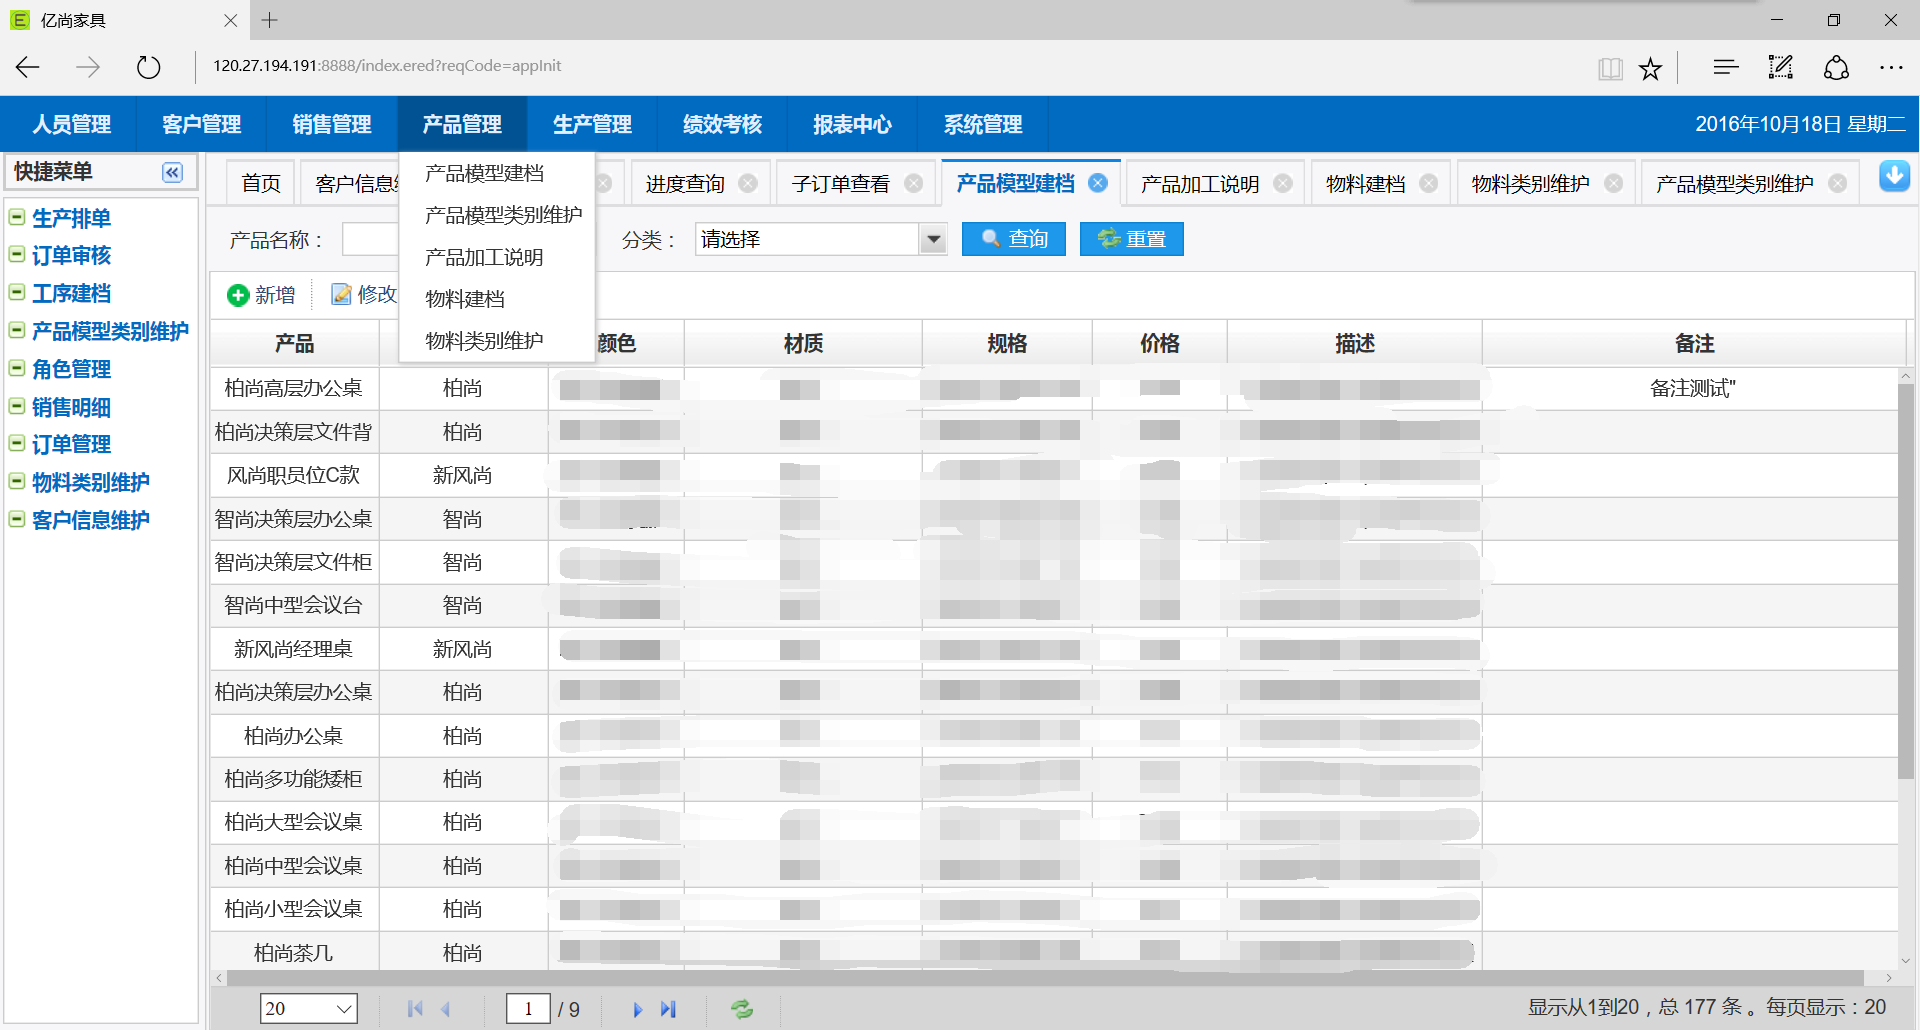Click the green 新增 add icon
Image resolution: width=1920 pixels, height=1030 pixels.
(238, 295)
